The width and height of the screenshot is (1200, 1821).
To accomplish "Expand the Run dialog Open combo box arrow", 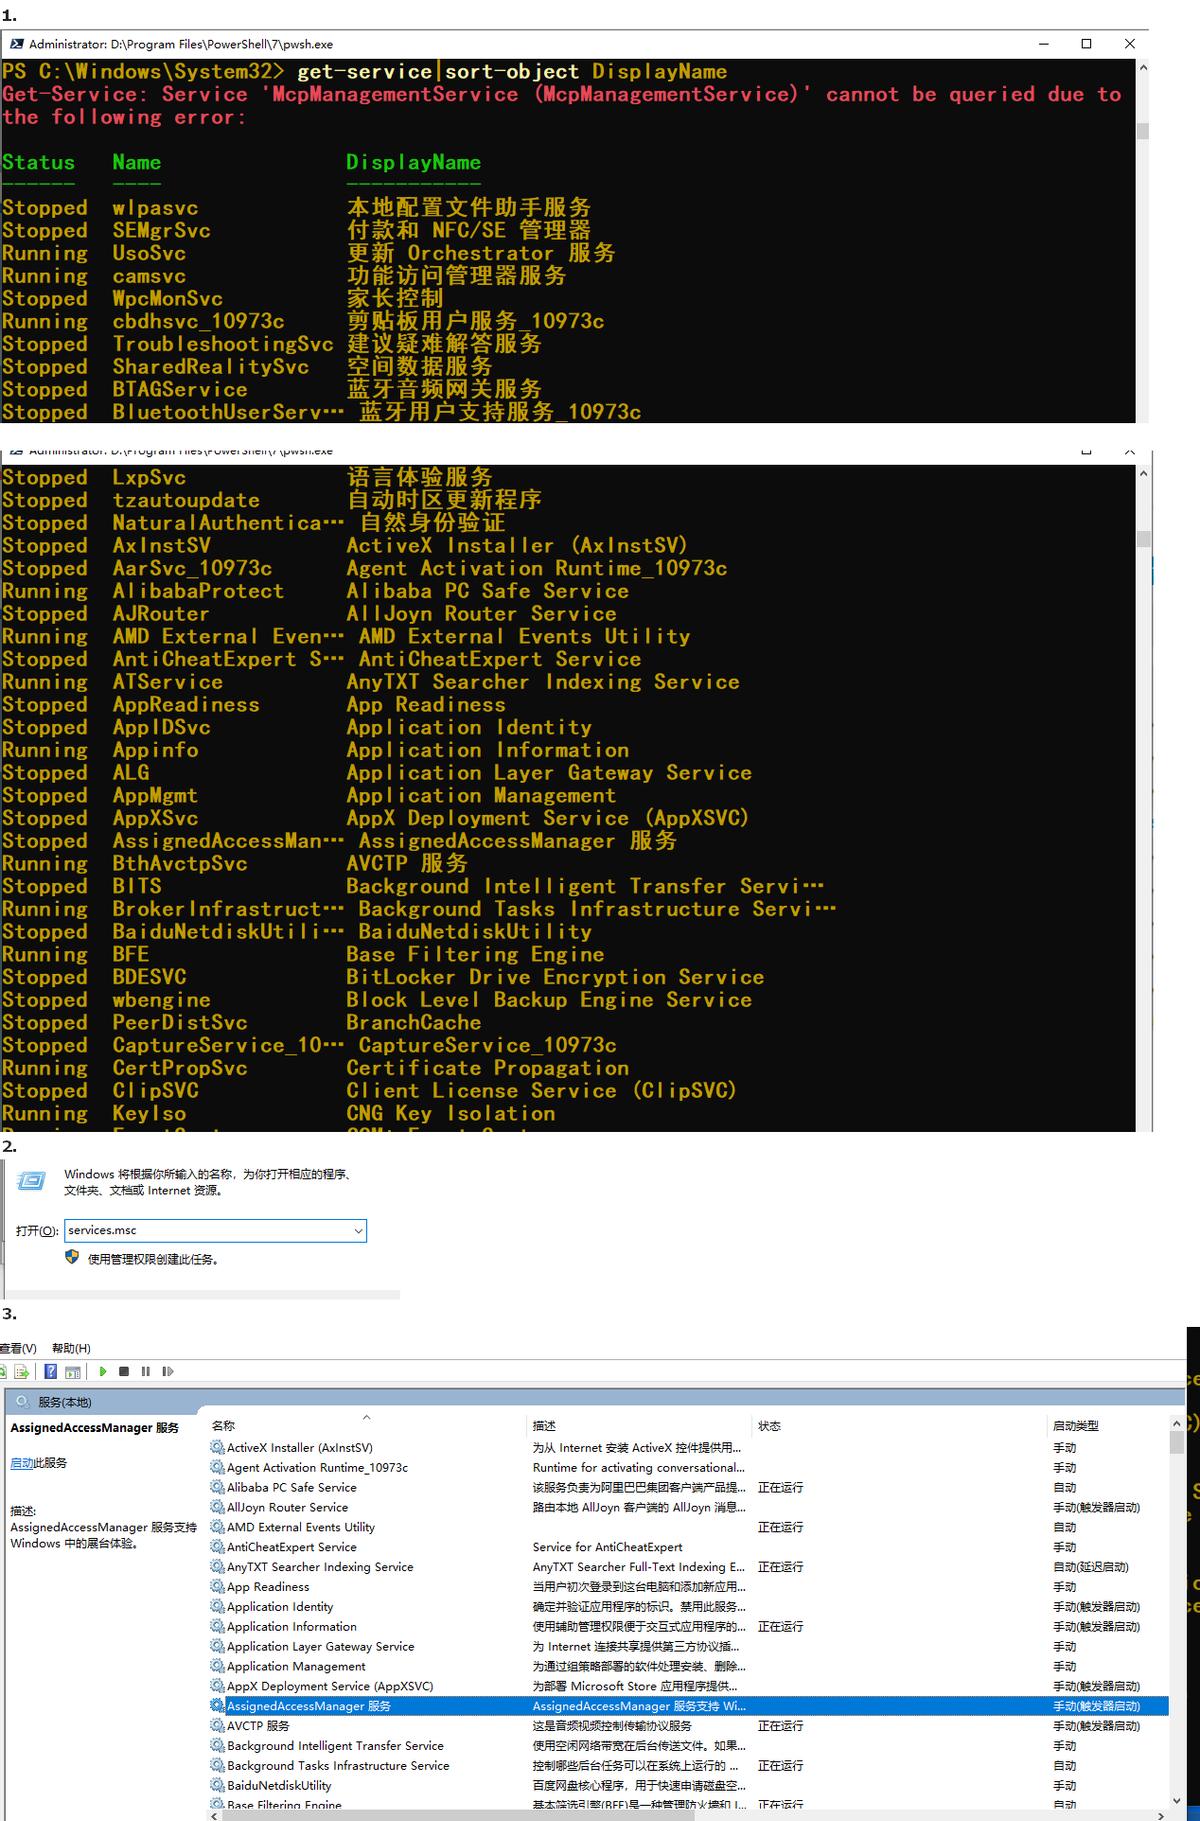I will (x=358, y=1231).
